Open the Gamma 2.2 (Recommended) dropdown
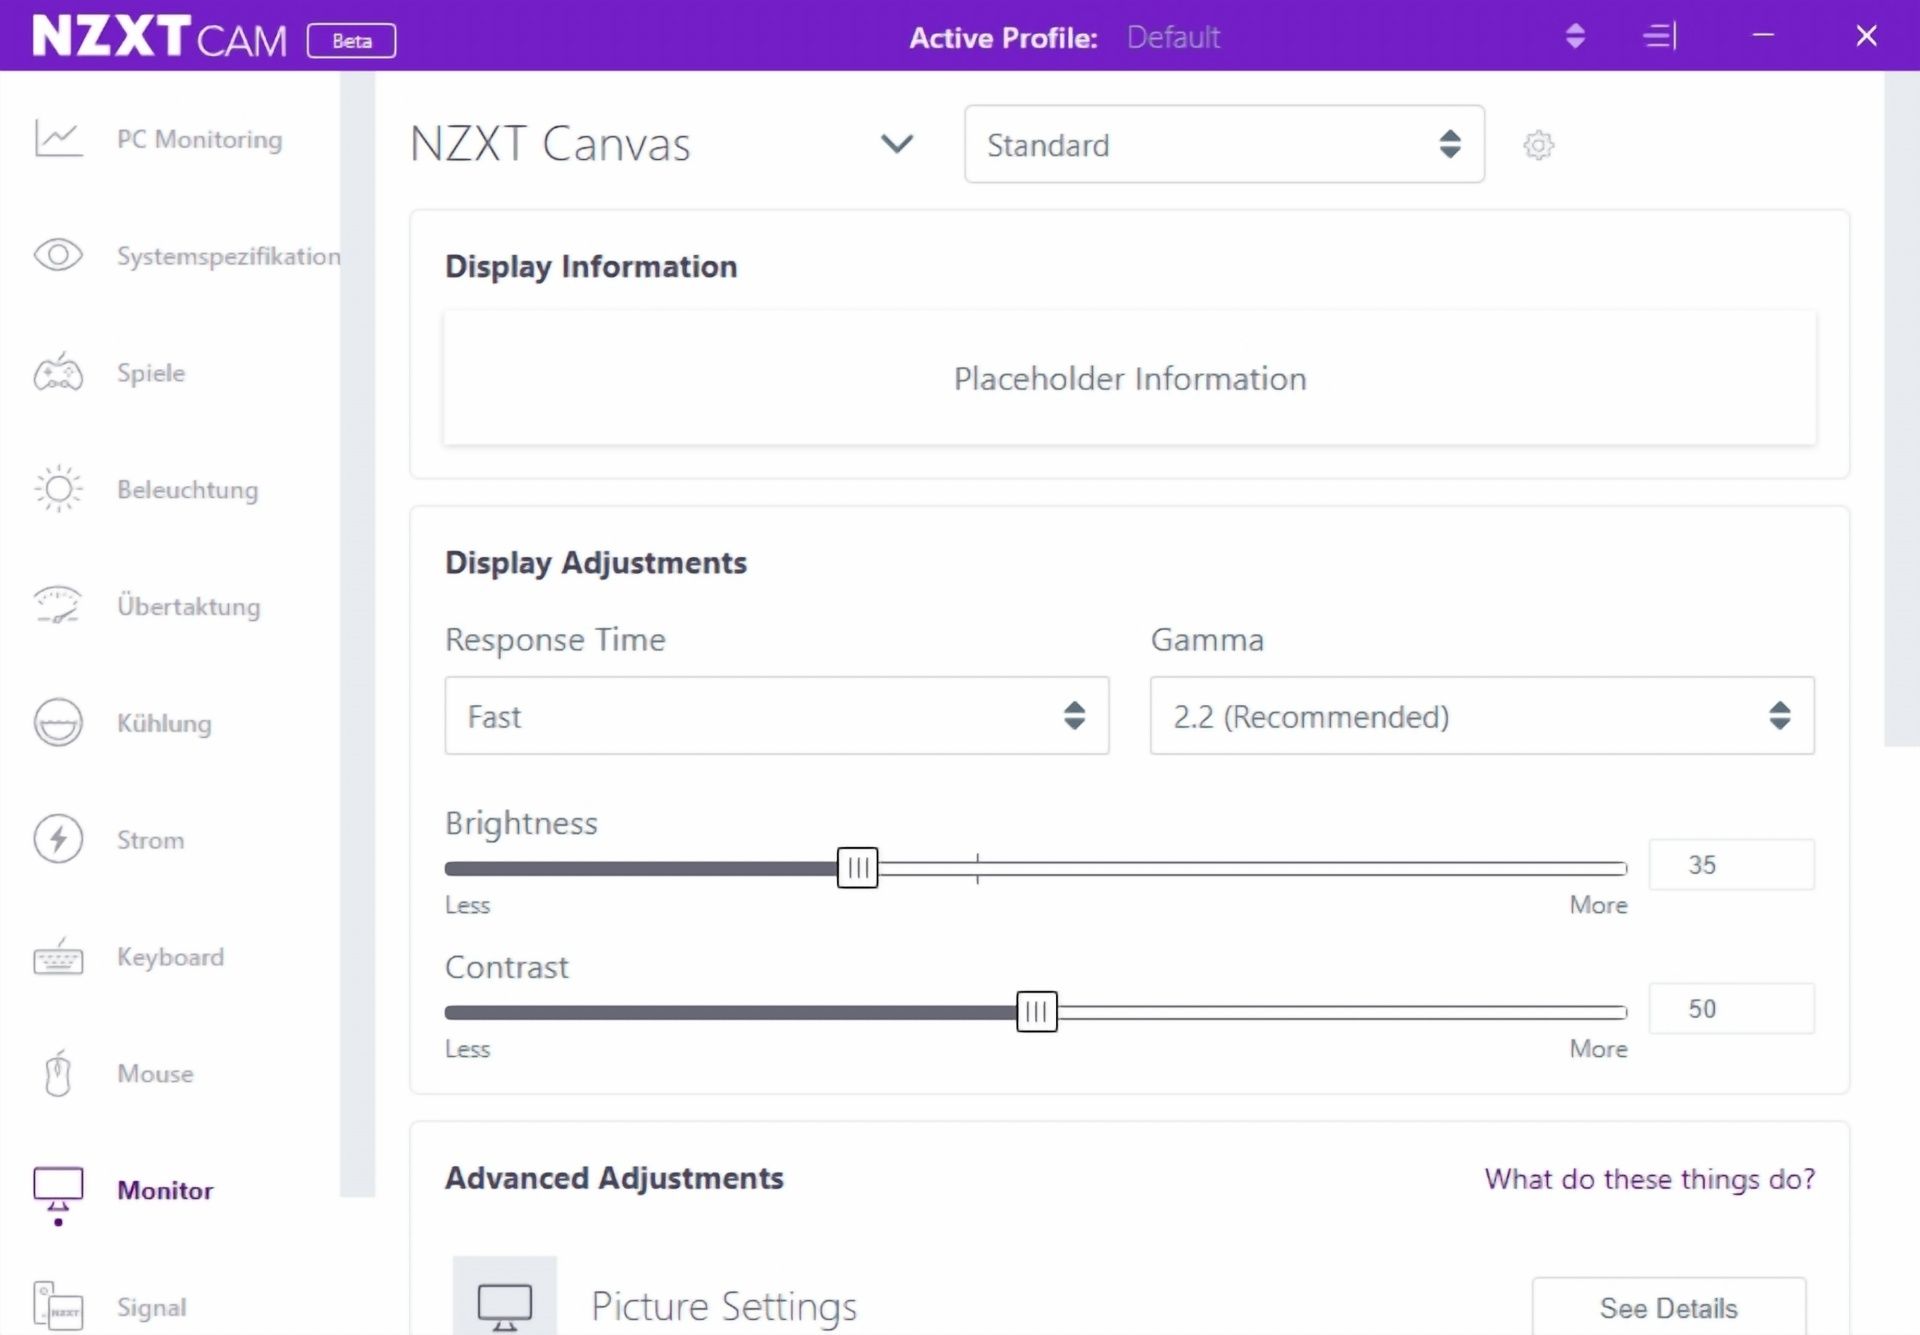1920x1335 pixels. (x=1482, y=716)
